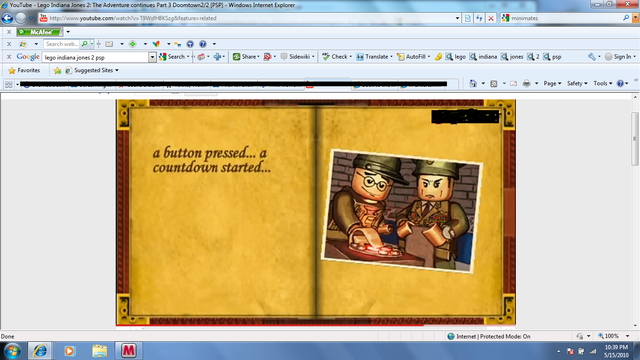640x360 pixels.
Task: Click the Feeds icon in command bar
Action: pos(493,83)
